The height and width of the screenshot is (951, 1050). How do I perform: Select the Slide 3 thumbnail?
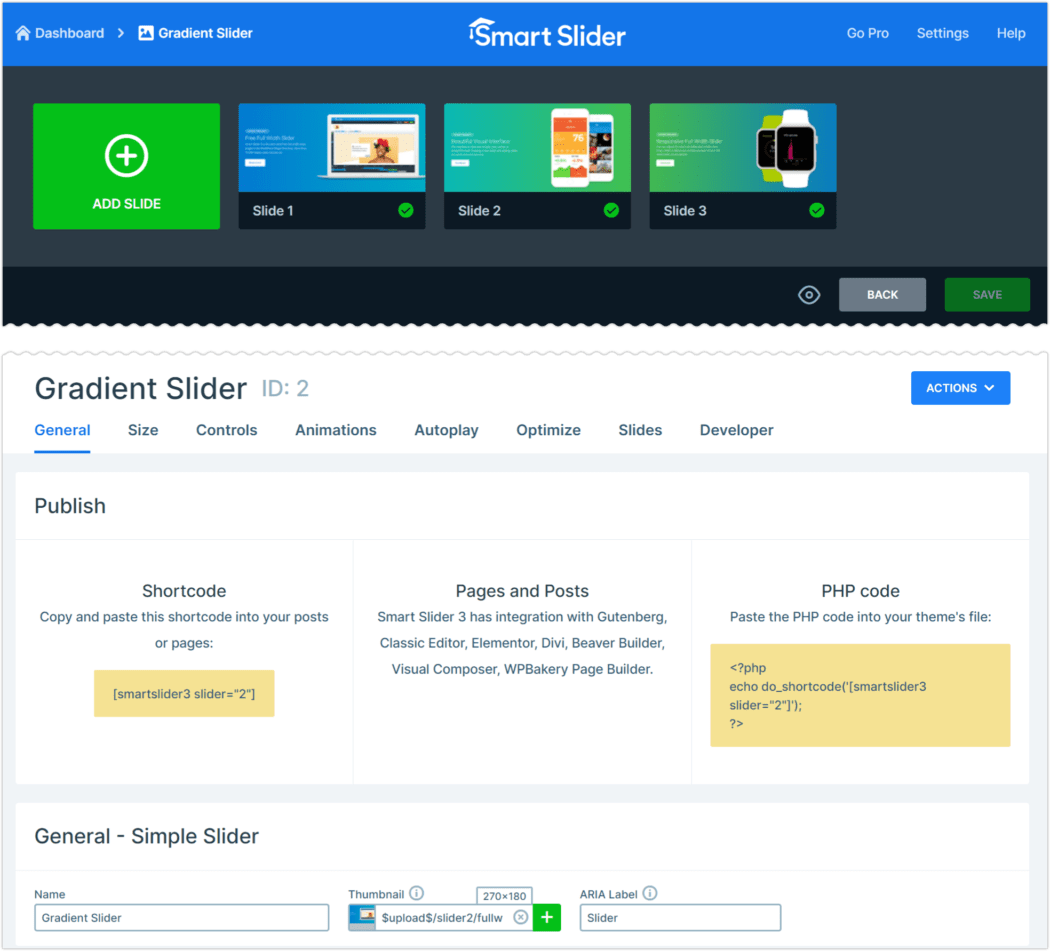(743, 147)
